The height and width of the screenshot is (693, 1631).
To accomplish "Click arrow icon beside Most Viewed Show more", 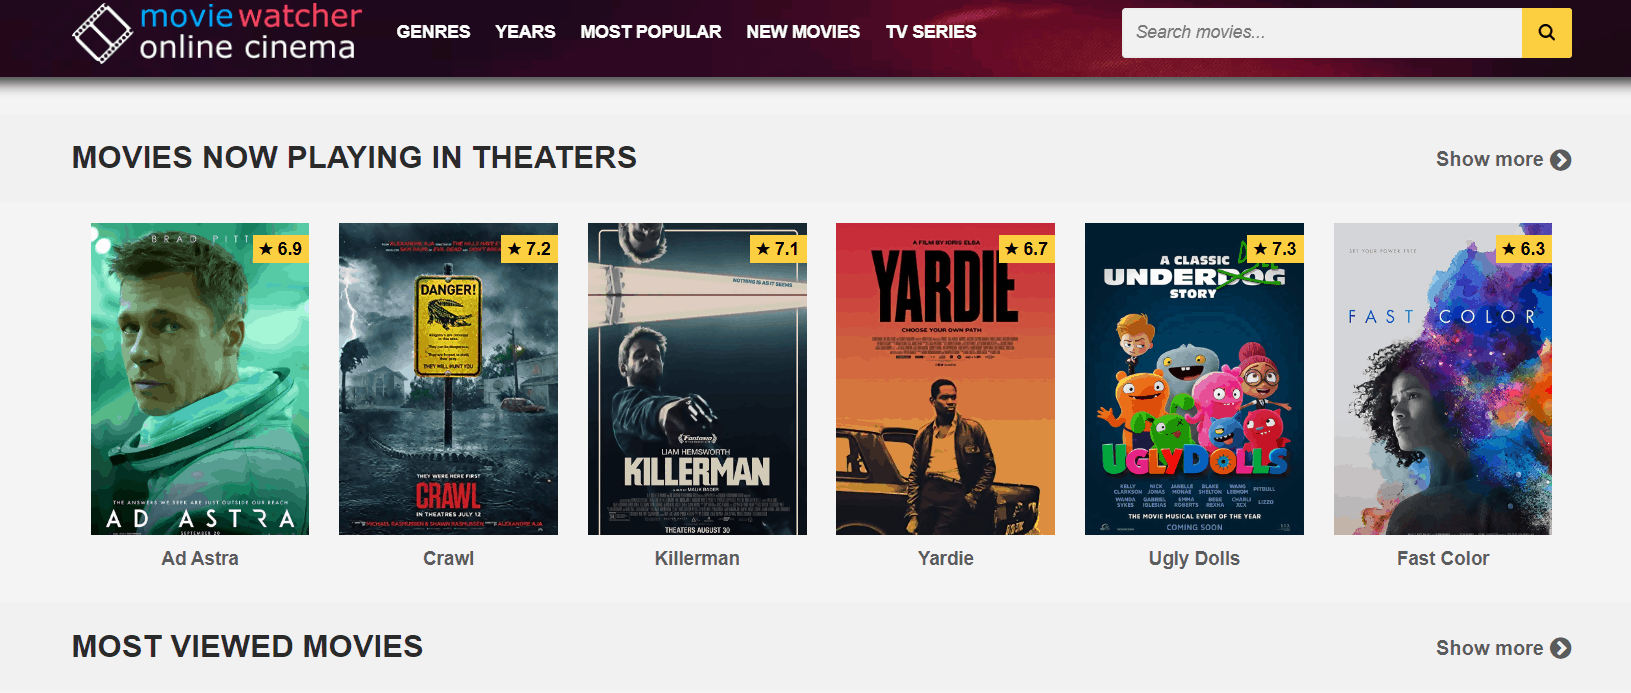I will point(1561,648).
